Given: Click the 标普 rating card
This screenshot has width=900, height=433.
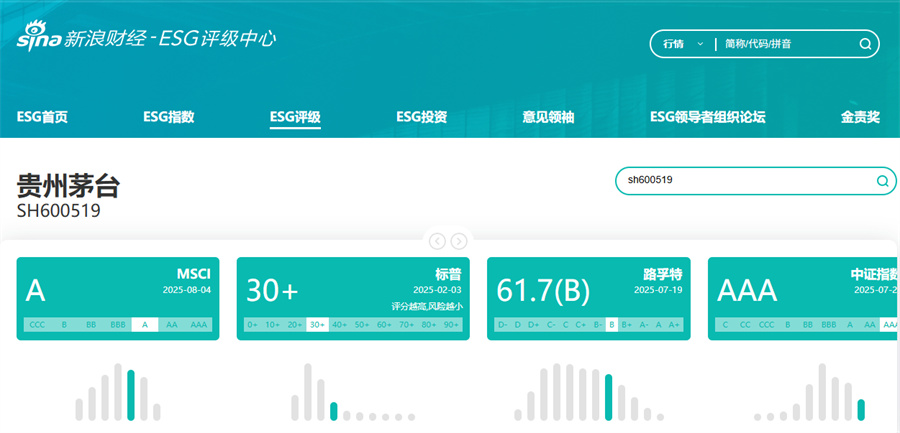Looking at the screenshot, I should [x=353, y=299].
